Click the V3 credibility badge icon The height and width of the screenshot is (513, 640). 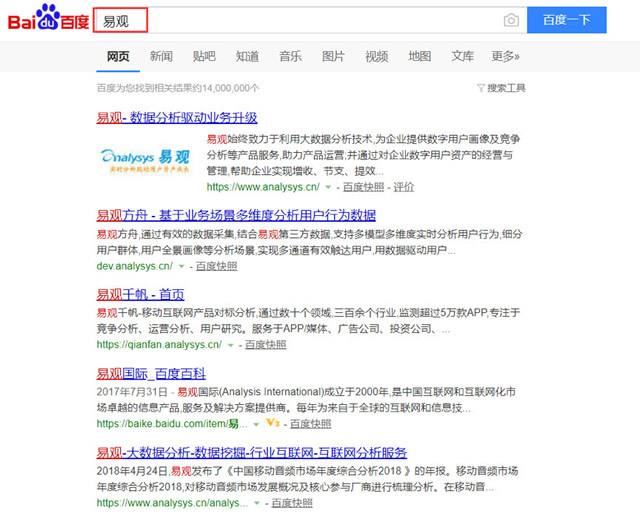point(273,423)
